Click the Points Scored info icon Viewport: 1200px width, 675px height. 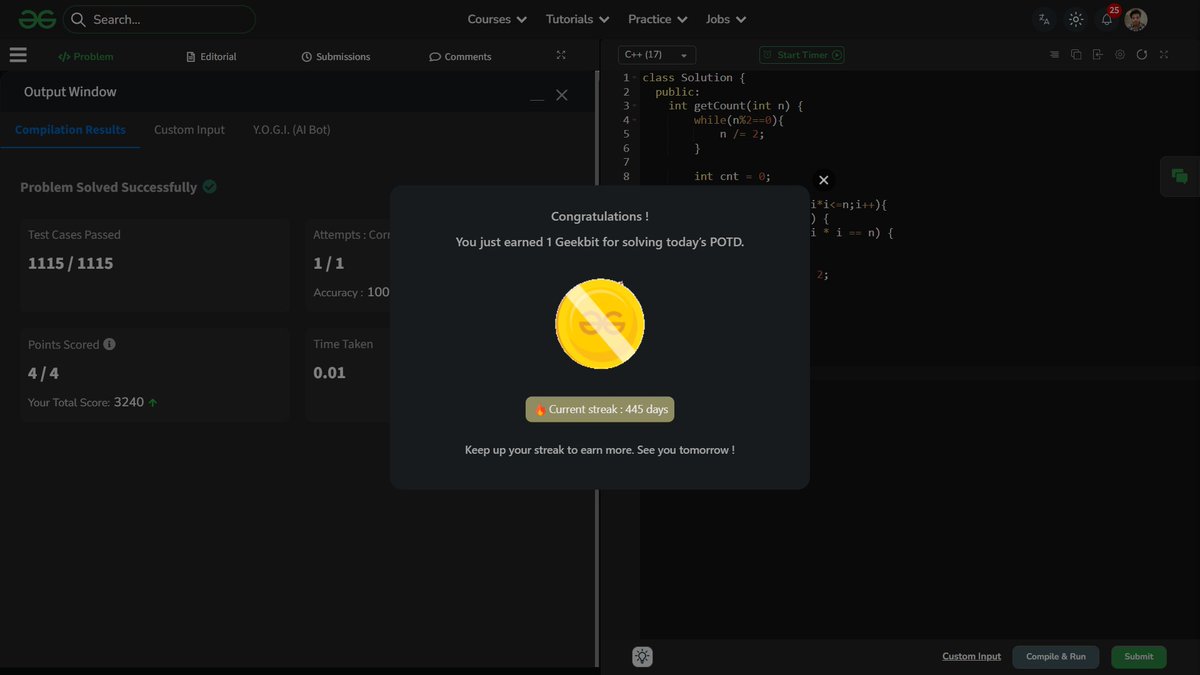[110, 344]
